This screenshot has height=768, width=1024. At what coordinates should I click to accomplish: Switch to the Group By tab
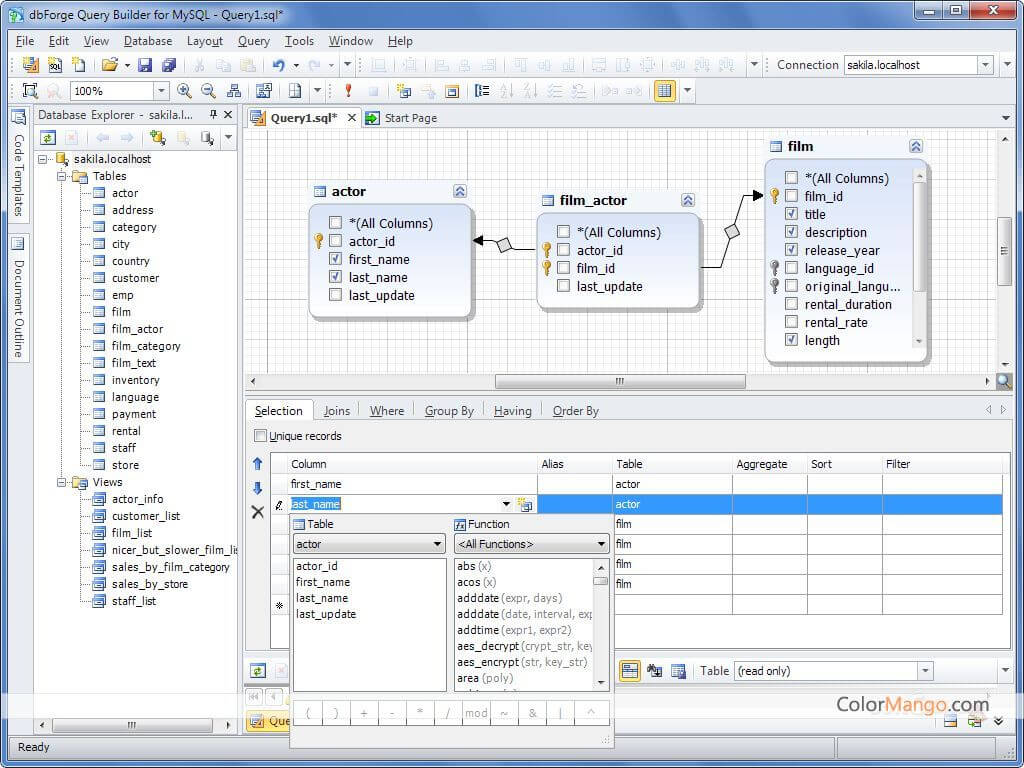pos(449,411)
